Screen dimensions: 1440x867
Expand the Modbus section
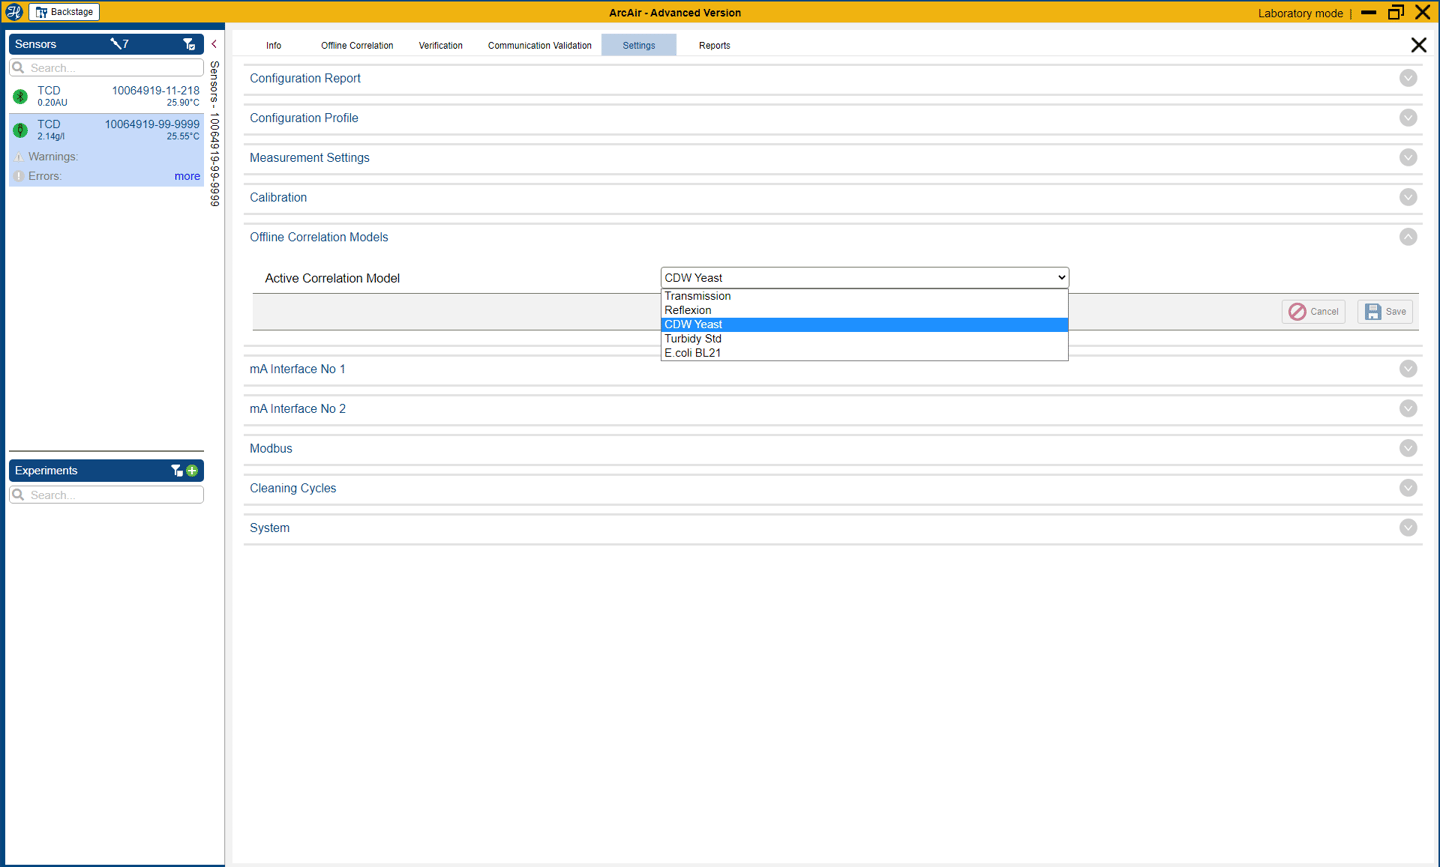pyautogui.click(x=1408, y=448)
